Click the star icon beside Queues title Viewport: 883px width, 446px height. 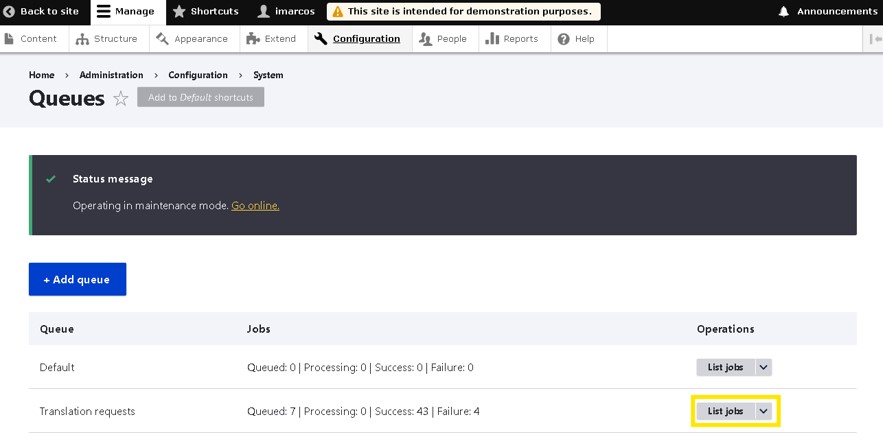click(121, 98)
